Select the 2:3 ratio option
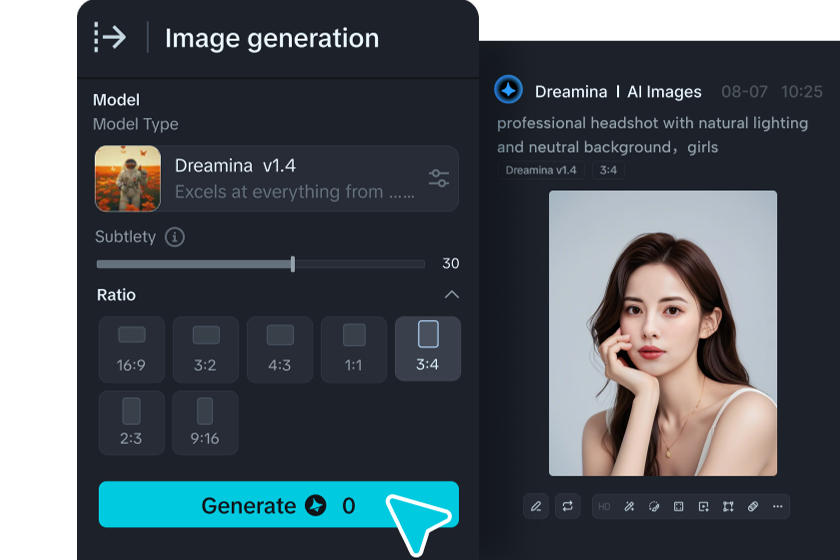 132,423
